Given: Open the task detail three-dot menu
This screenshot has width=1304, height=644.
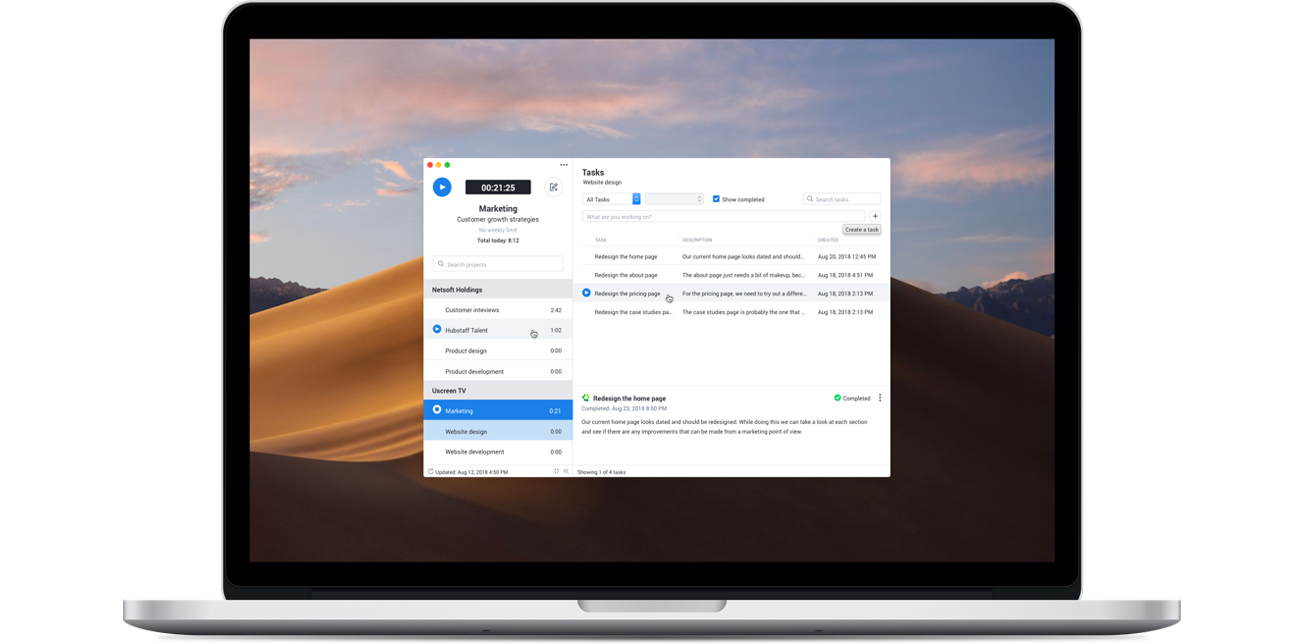Looking at the screenshot, I should 880,397.
